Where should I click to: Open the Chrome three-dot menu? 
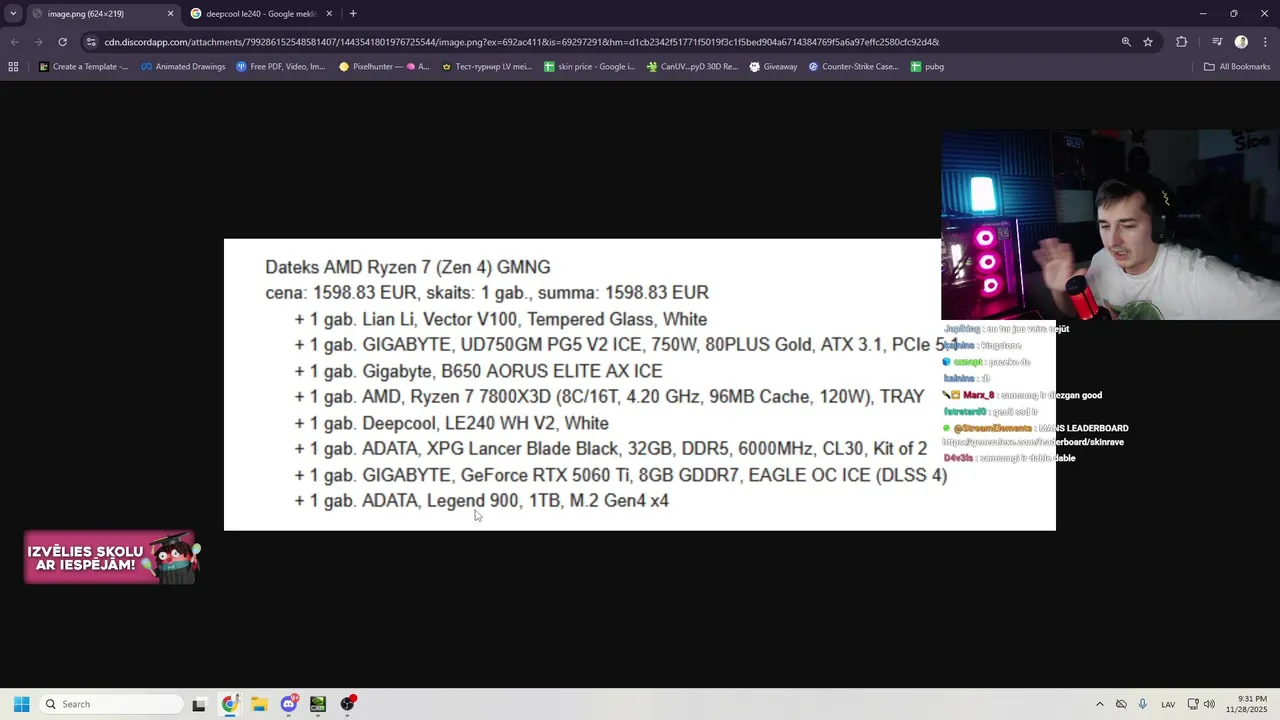1265,42
